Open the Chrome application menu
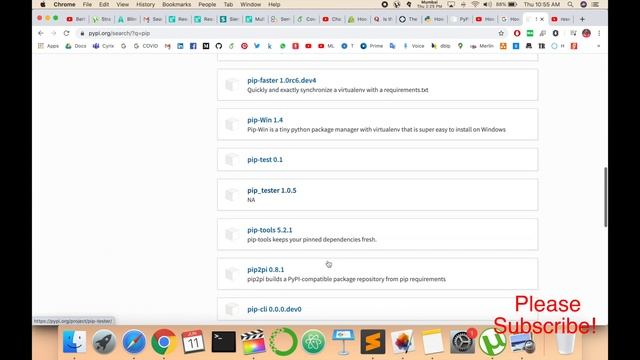This screenshot has height=360, width=640. 64,4
